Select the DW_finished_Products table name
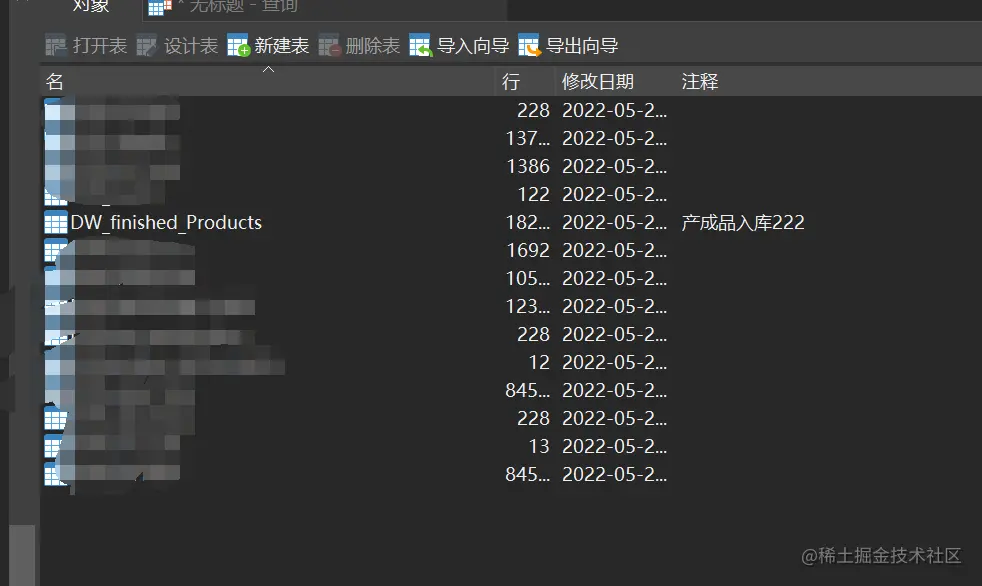This screenshot has width=982, height=586. click(166, 222)
